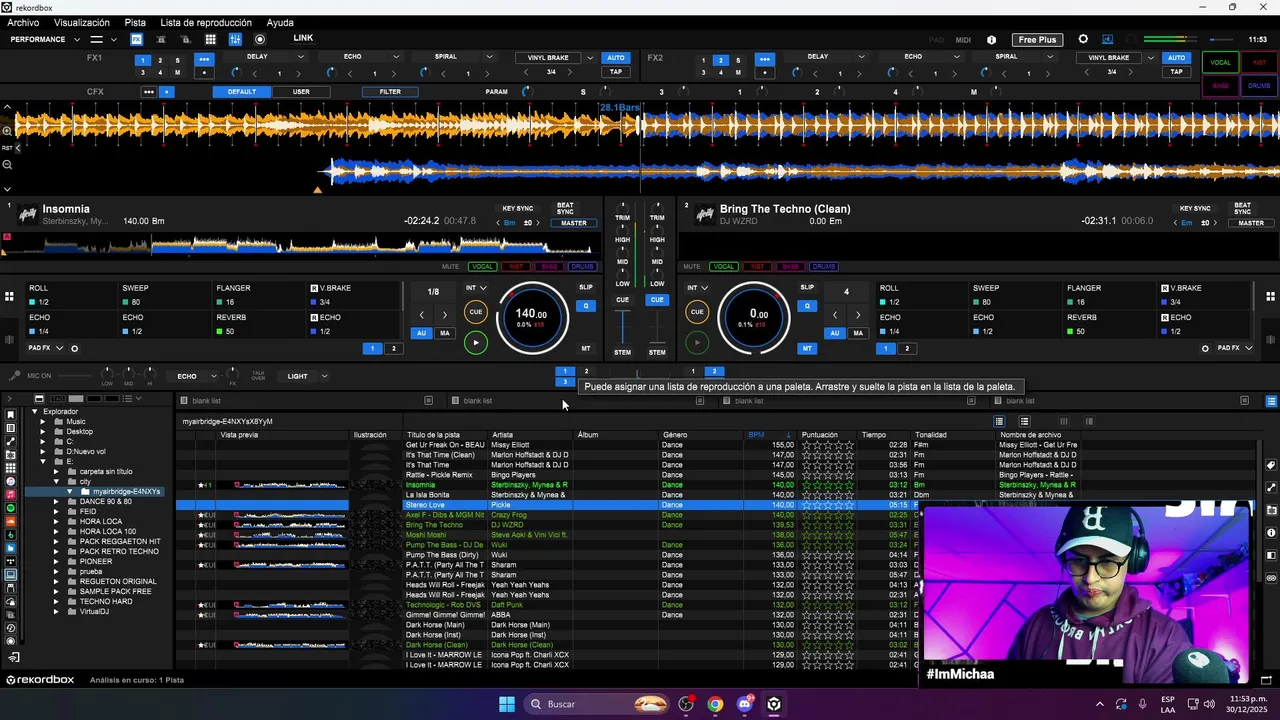Viewport: 1280px width, 720px height.
Task: Open deck 1 pad mode grid icon
Action: click(9, 296)
